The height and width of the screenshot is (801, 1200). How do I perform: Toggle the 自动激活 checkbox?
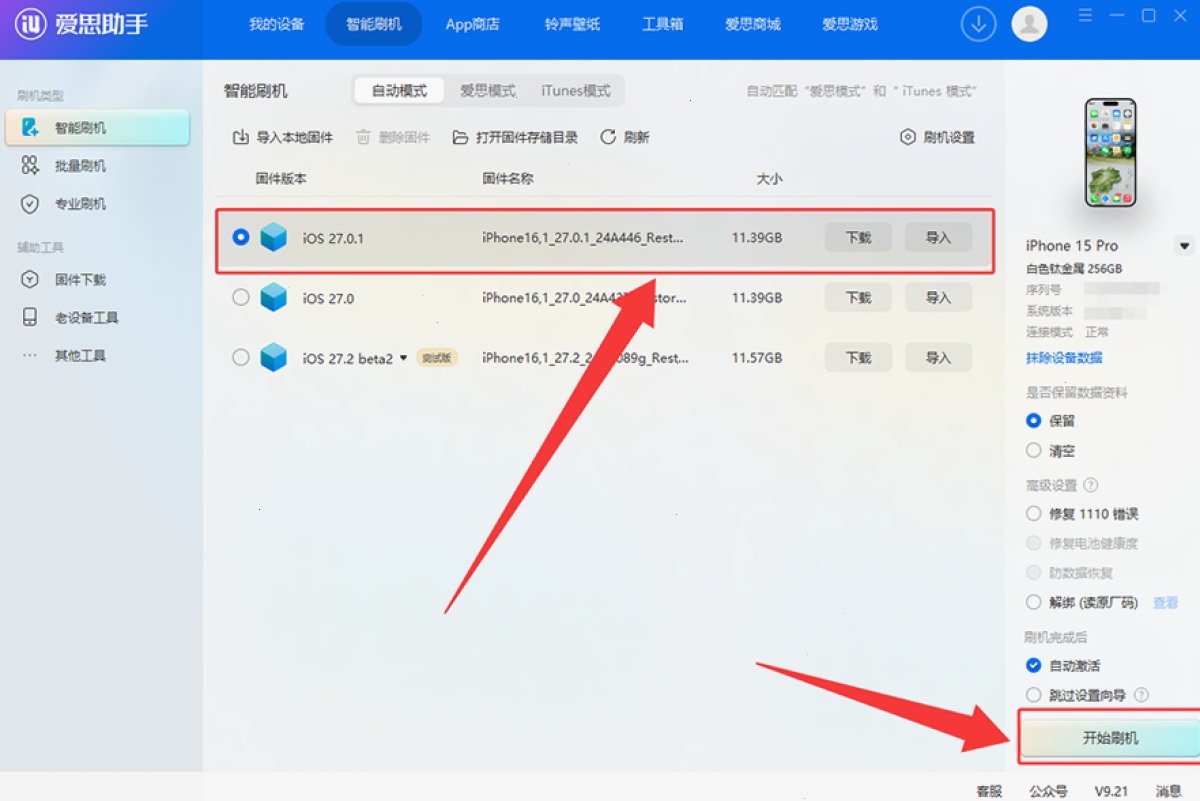click(x=1034, y=665)
